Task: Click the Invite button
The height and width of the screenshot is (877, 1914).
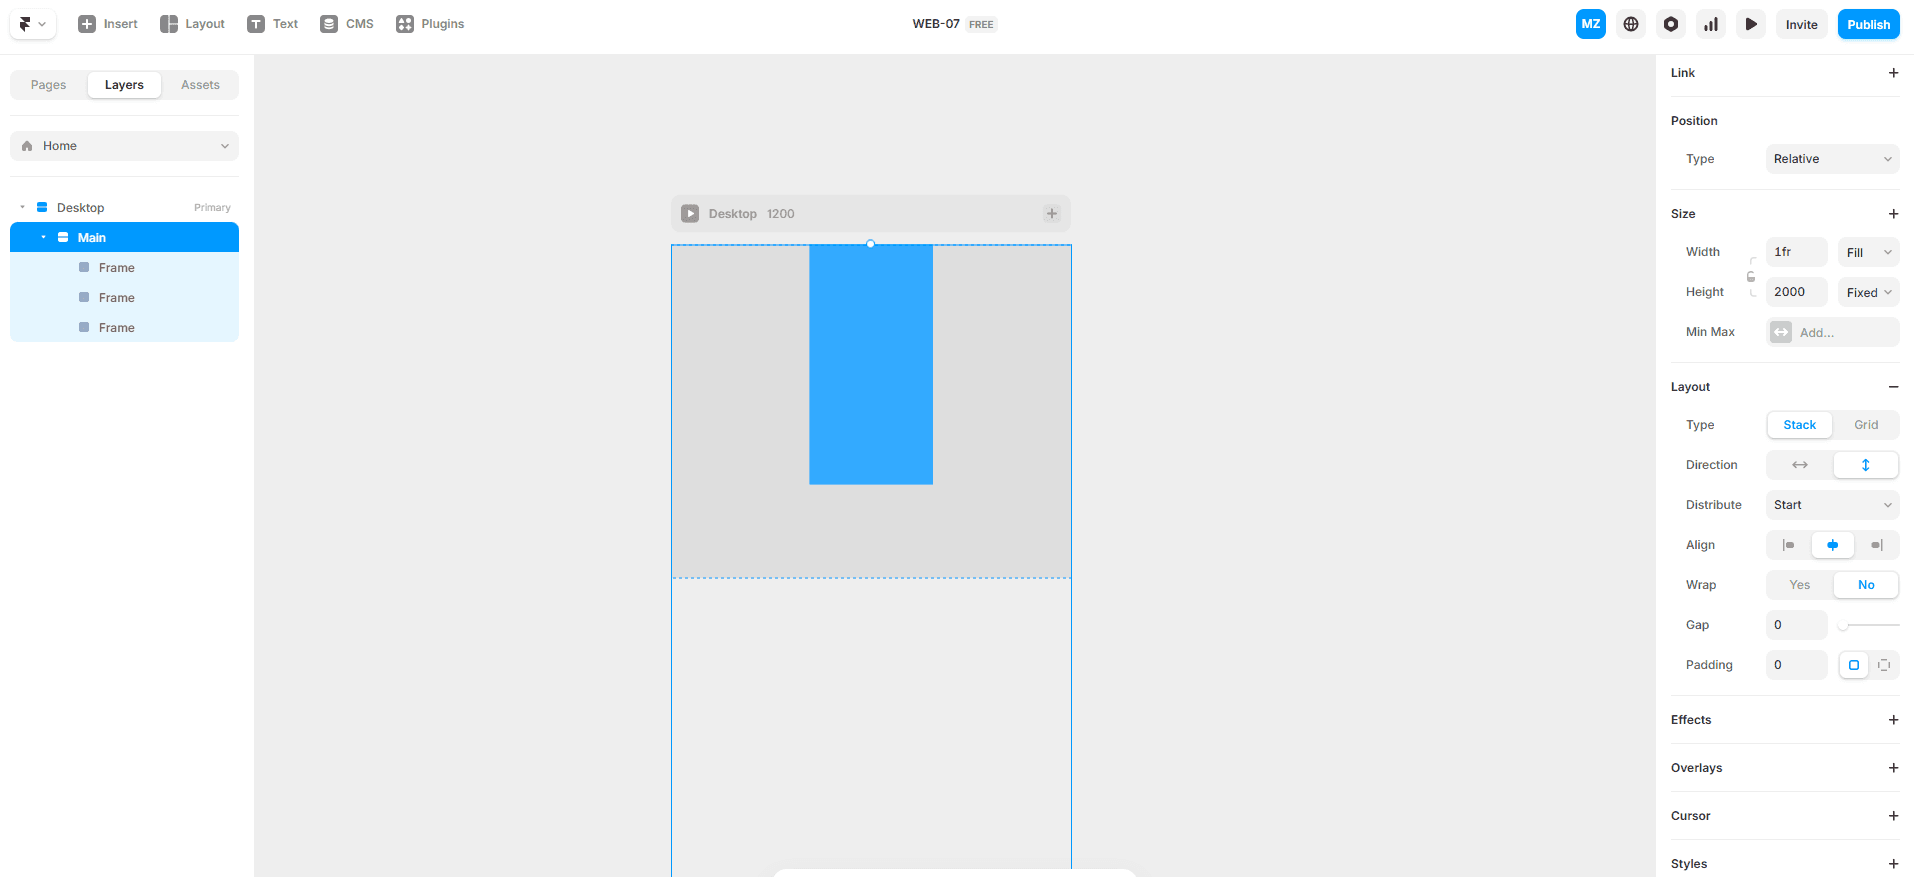Action: pyautogui.click(x=1802, y=24)
